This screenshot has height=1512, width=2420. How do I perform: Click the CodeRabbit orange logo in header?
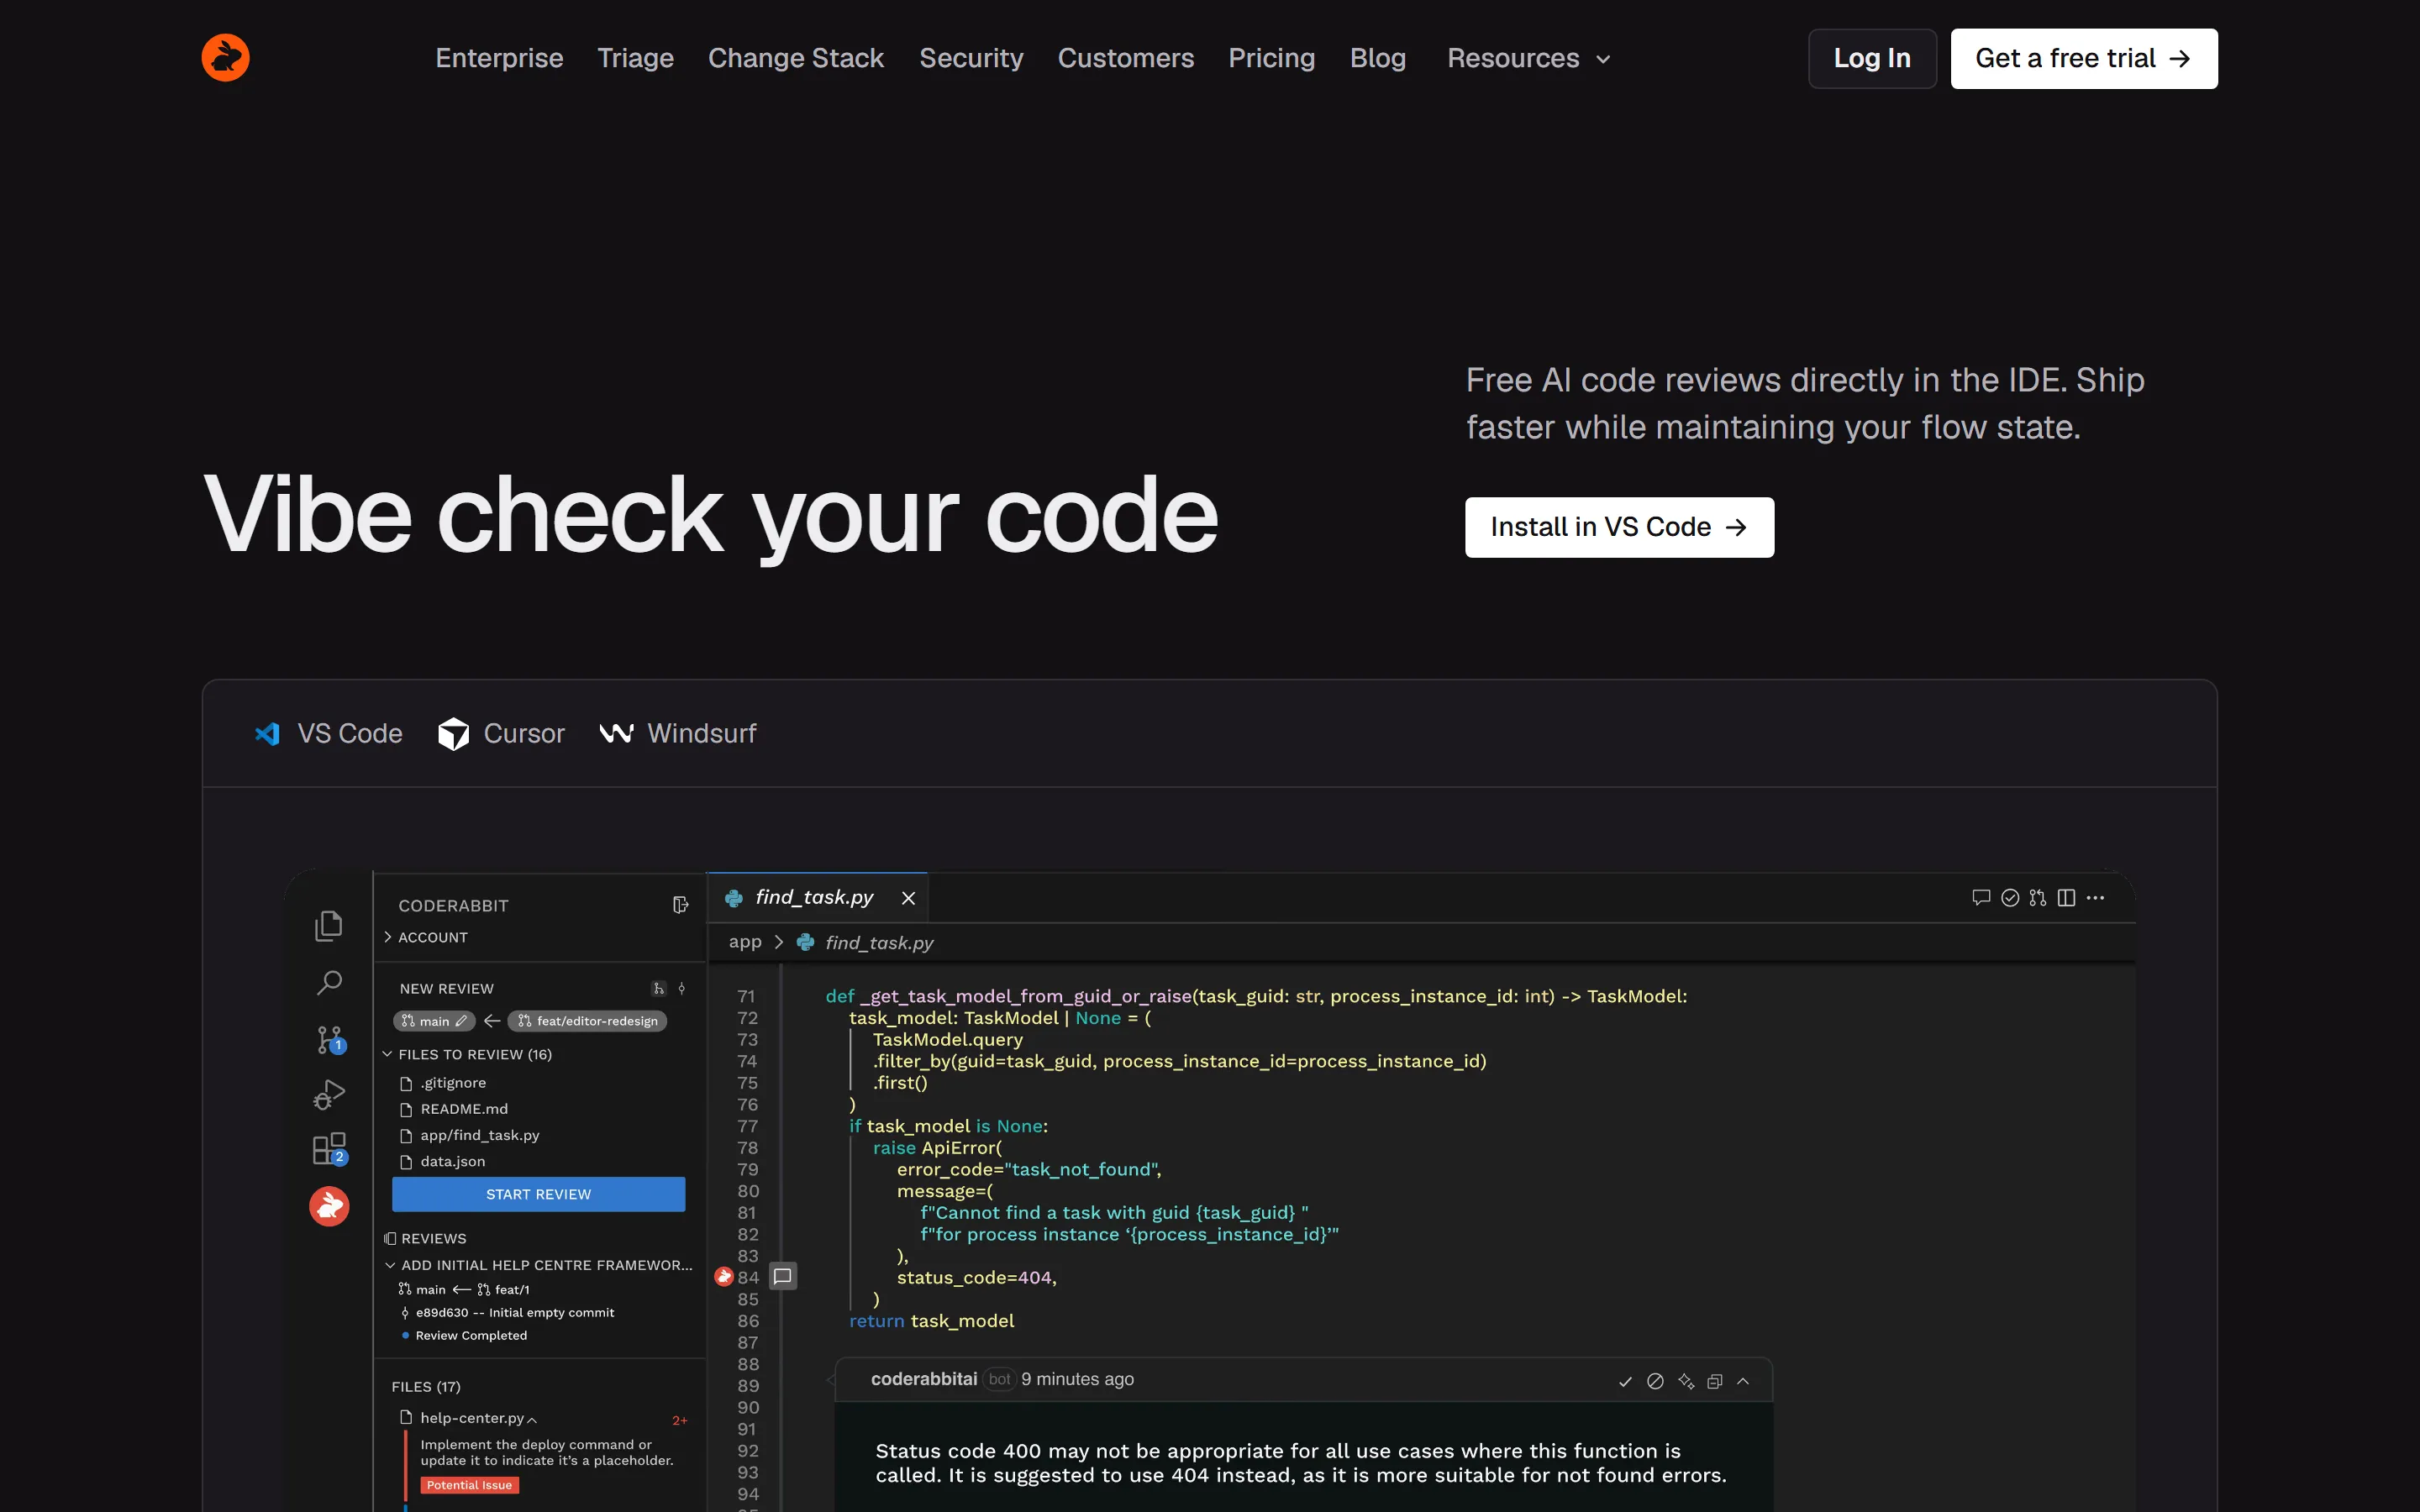pyautogui.click(x=225, y=58)
